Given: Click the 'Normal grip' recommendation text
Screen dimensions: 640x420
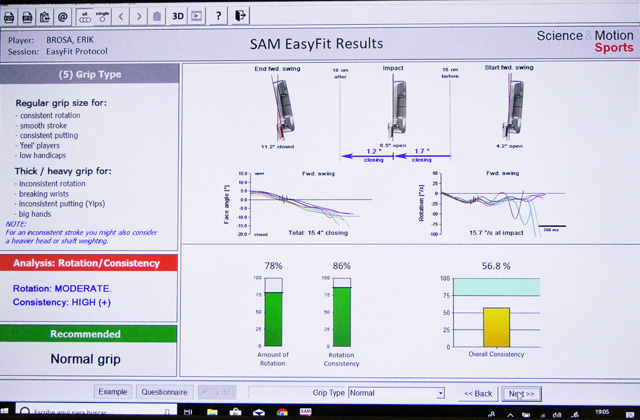Looking at the screenshot, I should pyautogui.click(x=85, y=359).
